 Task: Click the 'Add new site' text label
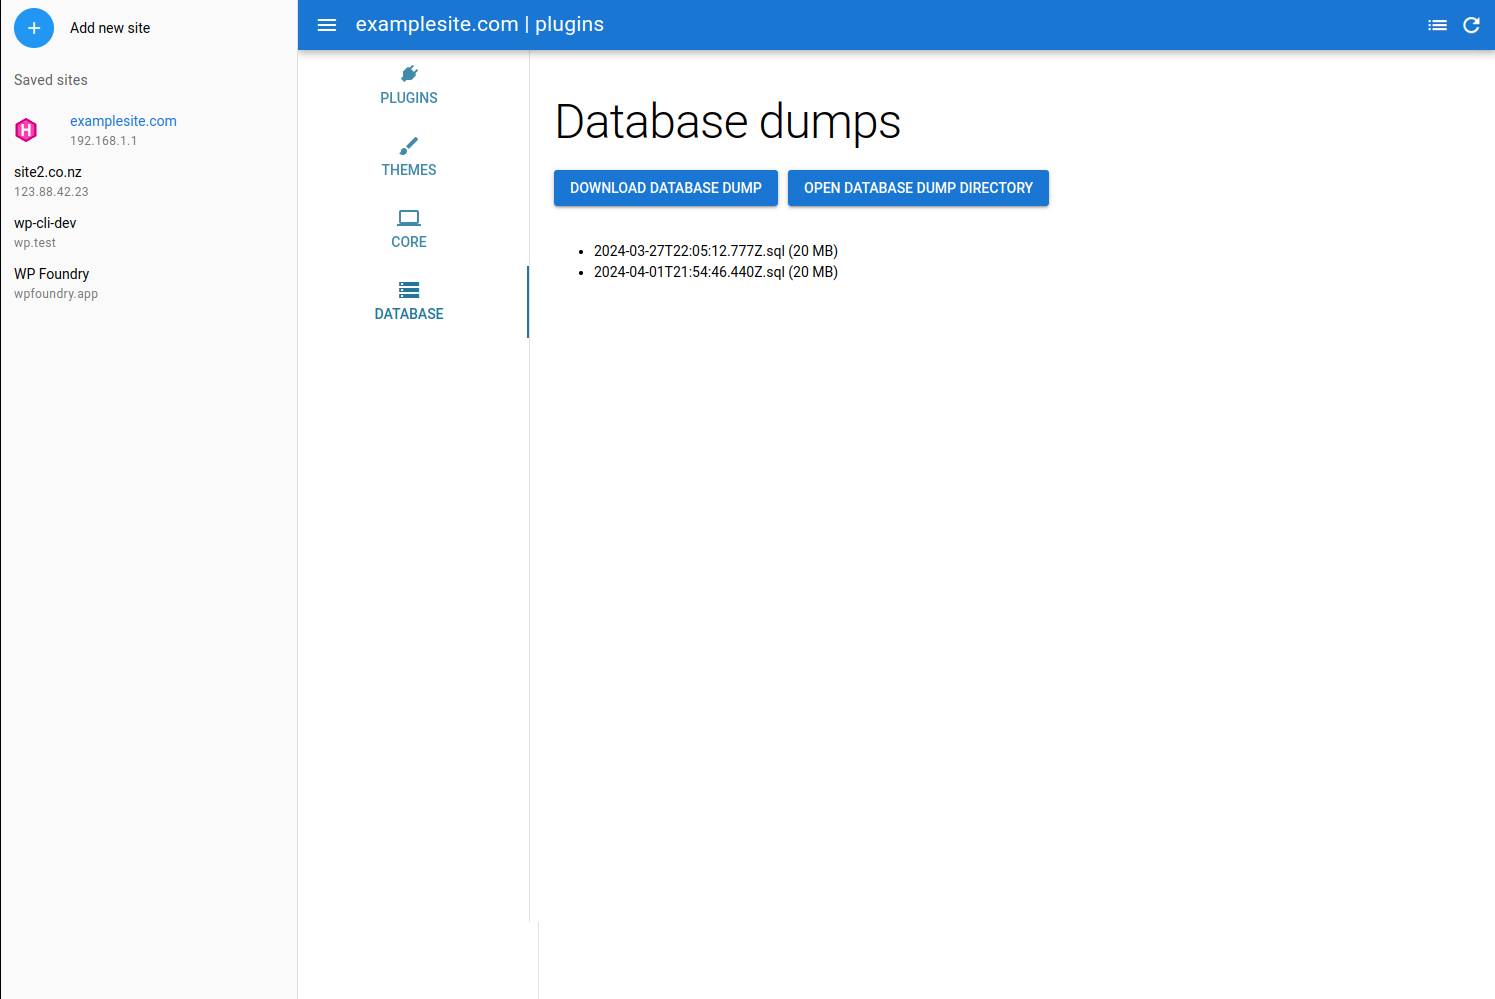pos(110,28)
